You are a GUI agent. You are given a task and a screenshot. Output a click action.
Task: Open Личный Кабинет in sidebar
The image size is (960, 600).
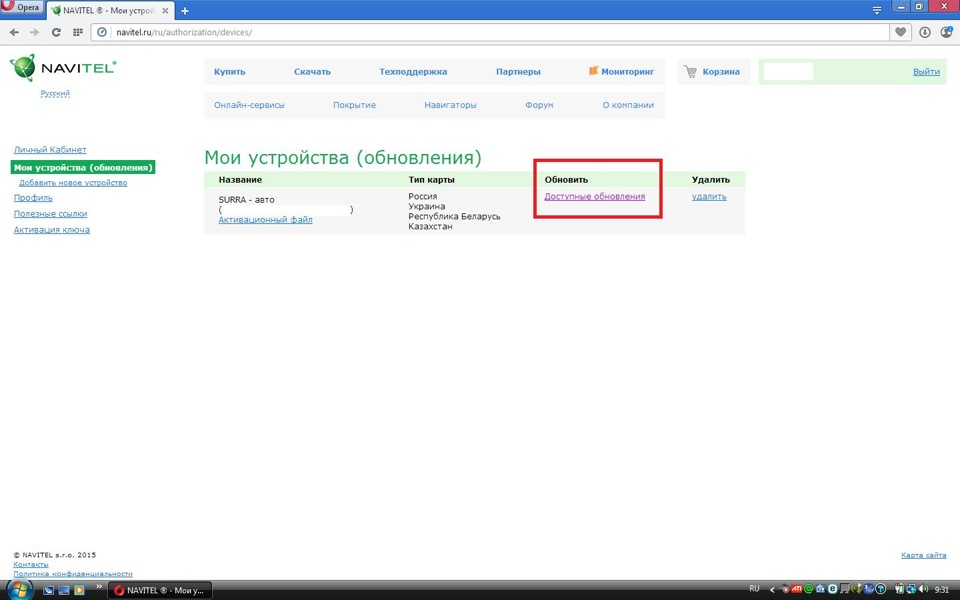50,149
